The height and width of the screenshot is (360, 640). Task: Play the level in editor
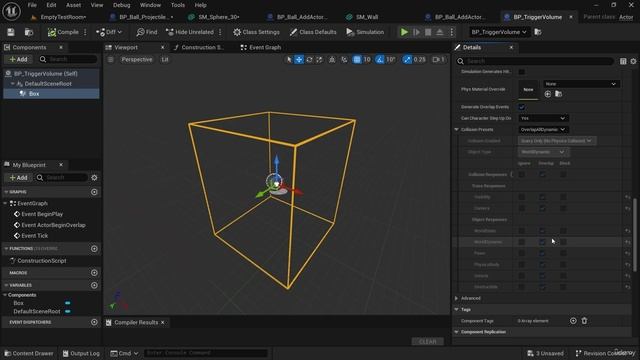[404, 32]
